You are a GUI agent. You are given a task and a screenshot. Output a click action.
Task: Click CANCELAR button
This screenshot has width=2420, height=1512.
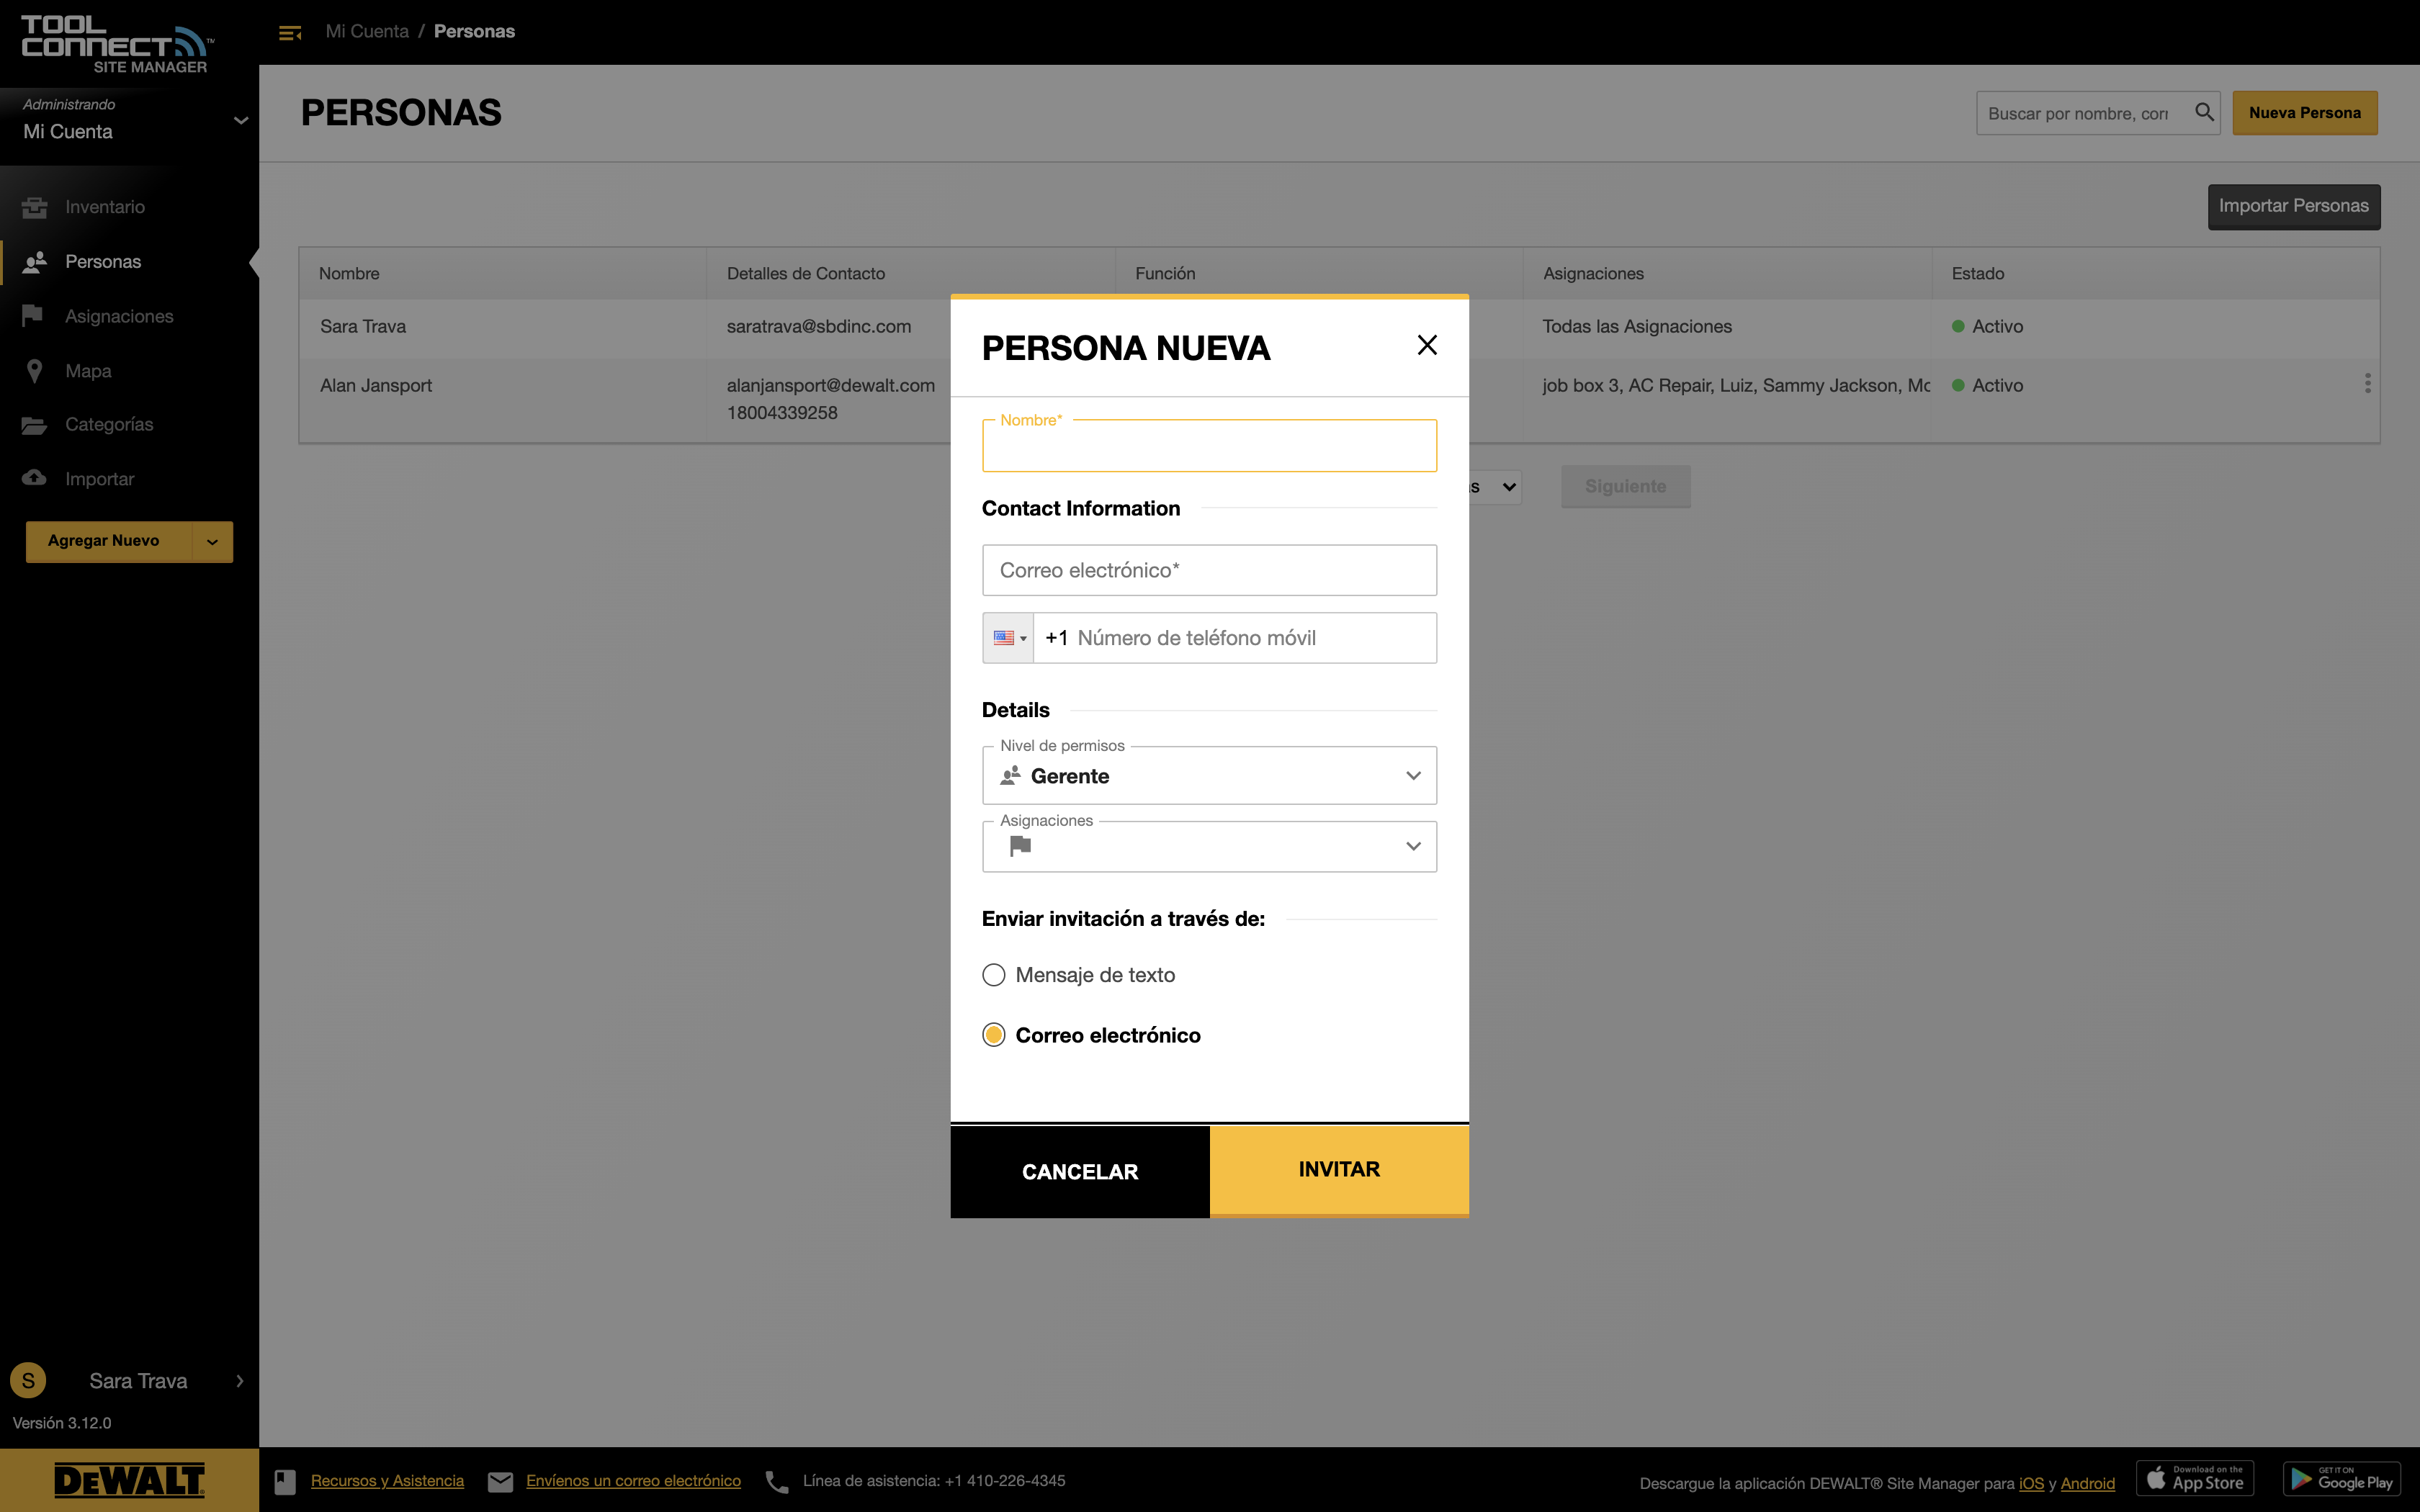click(1080, 1172)
